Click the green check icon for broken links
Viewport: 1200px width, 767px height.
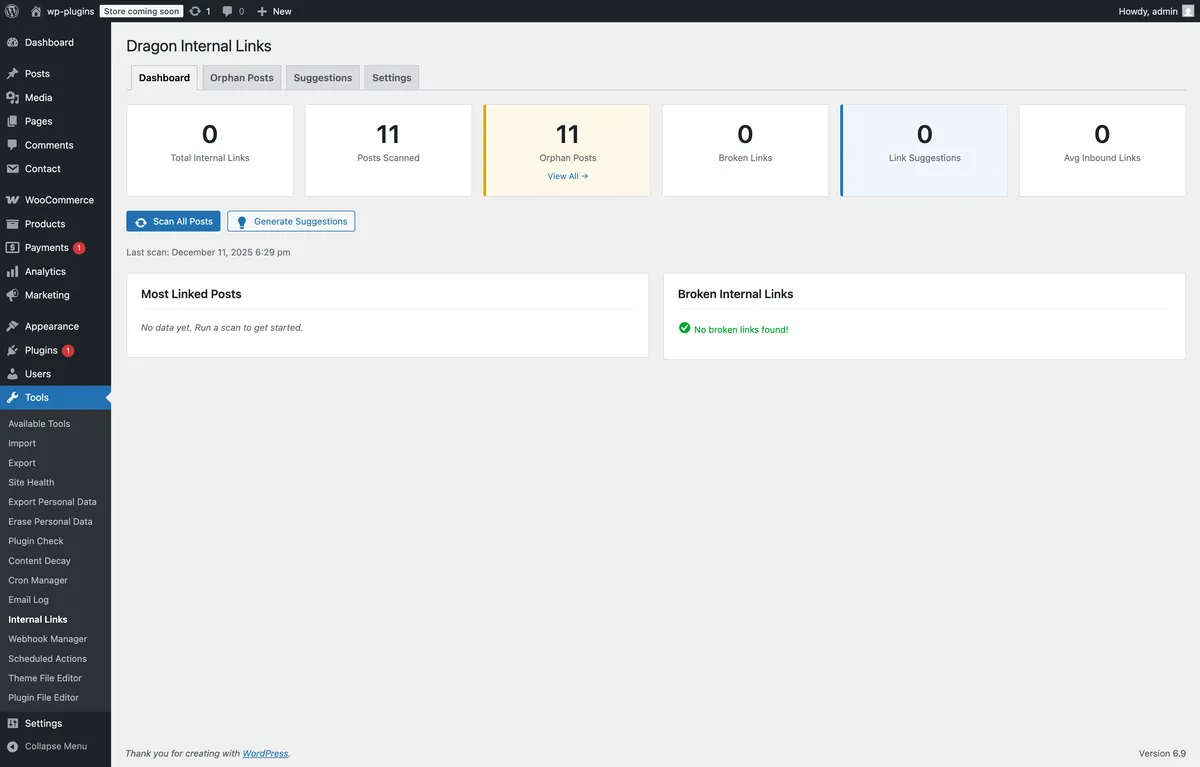[684, 328]
